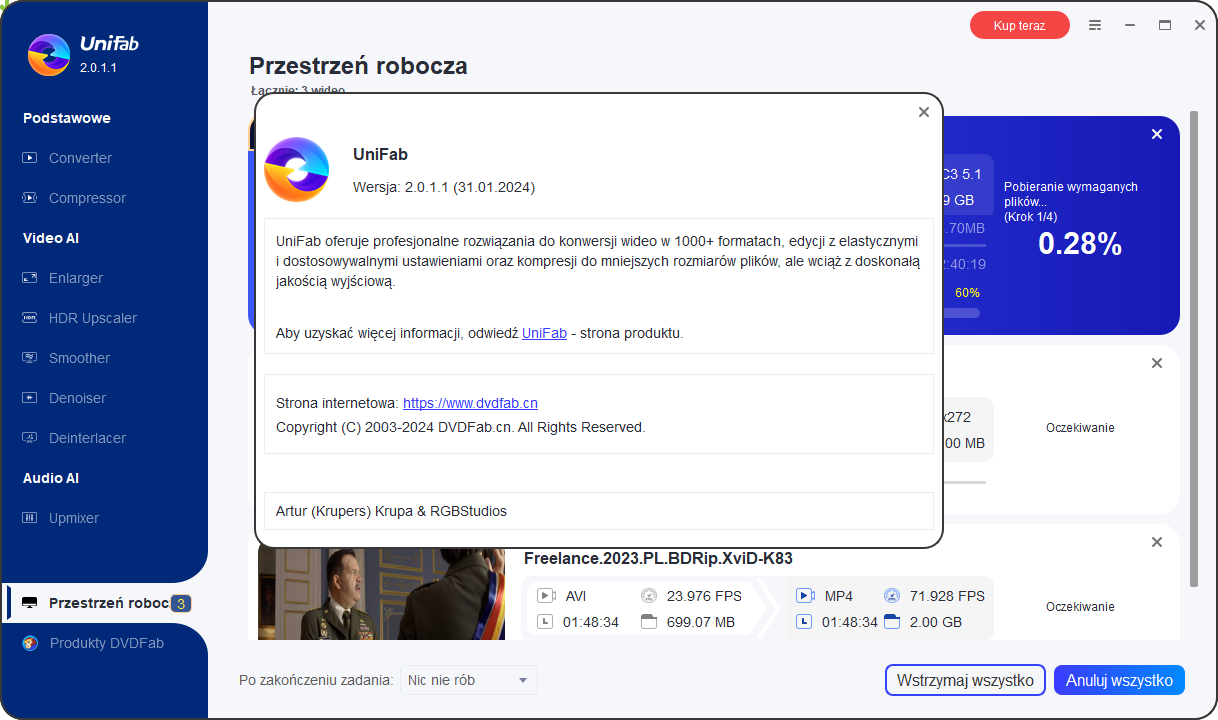Open the https://www.dvdfab.cn link
Viewport: 1218px width, 720px height.
coord(470,403)
